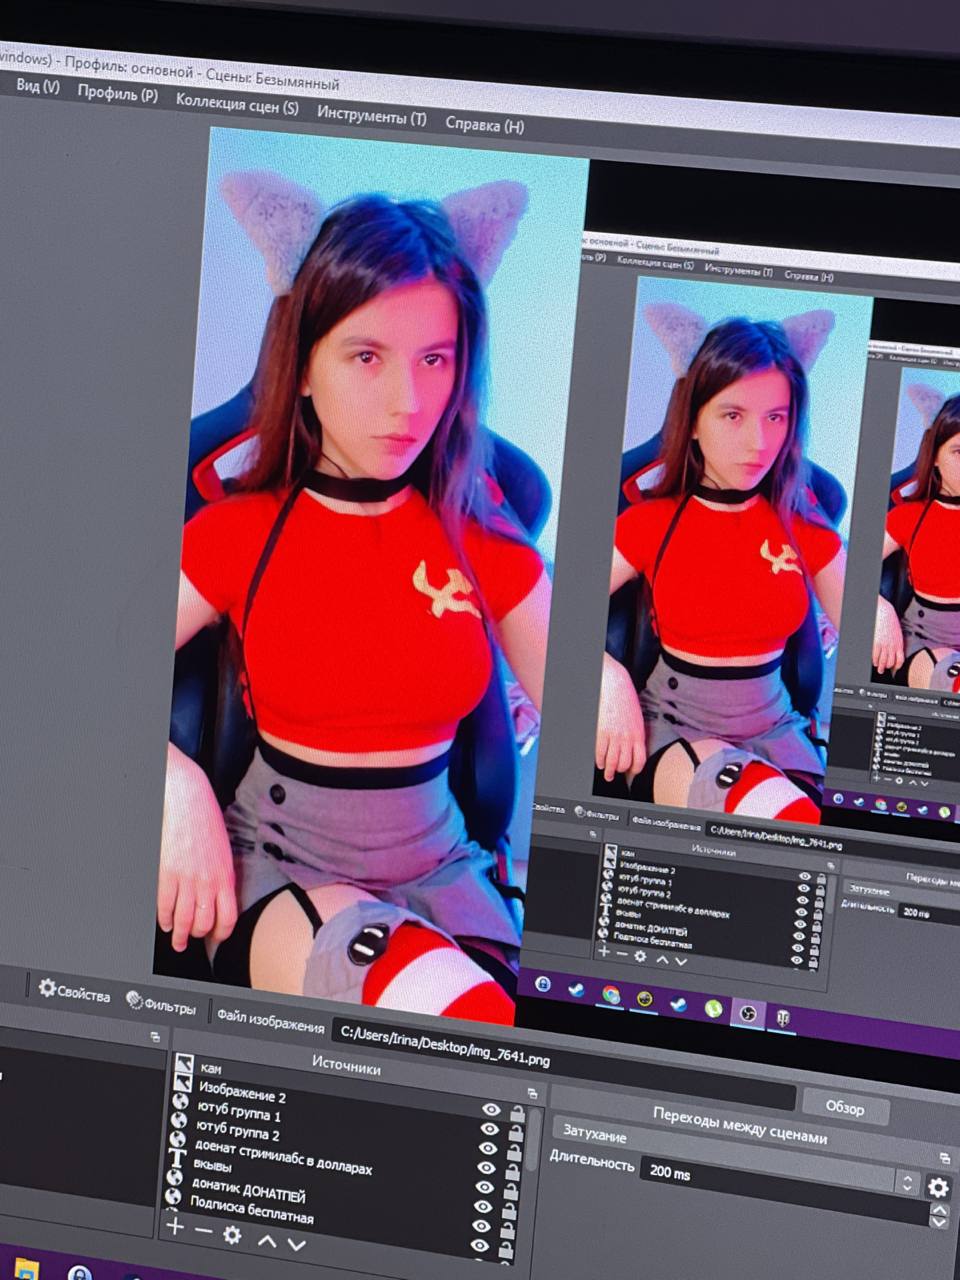Open File Explorer from the Windows taskbar

tap(27, 1268)
